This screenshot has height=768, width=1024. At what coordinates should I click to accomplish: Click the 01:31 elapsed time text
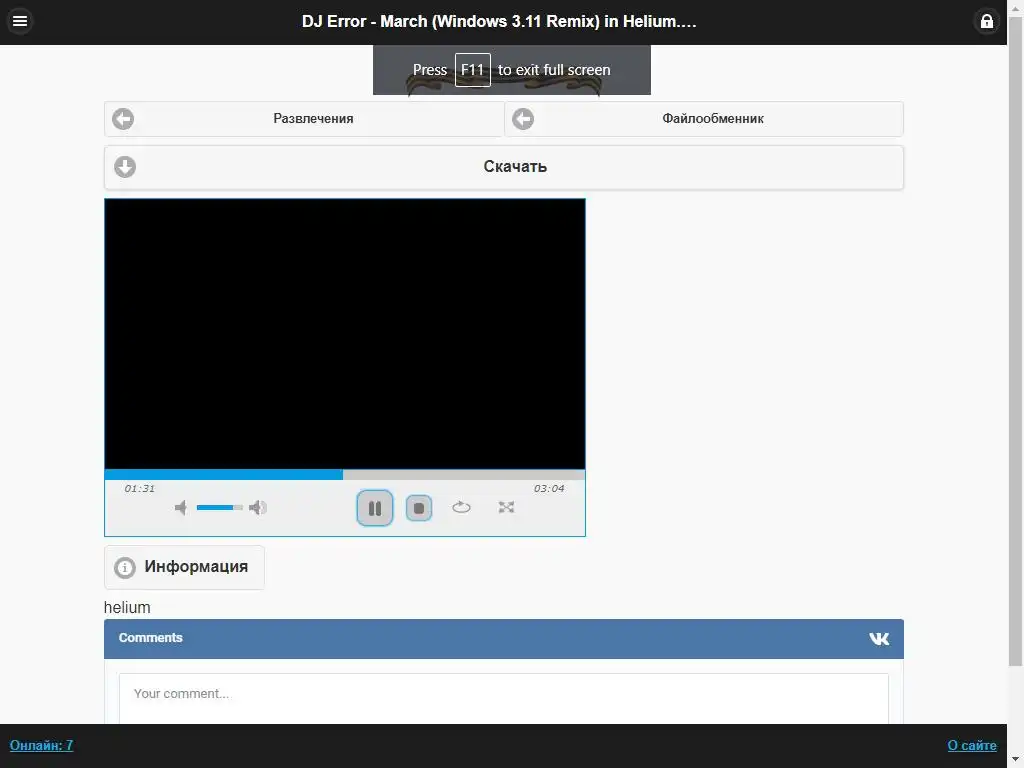pyautogui.click(x=140, y=488)
